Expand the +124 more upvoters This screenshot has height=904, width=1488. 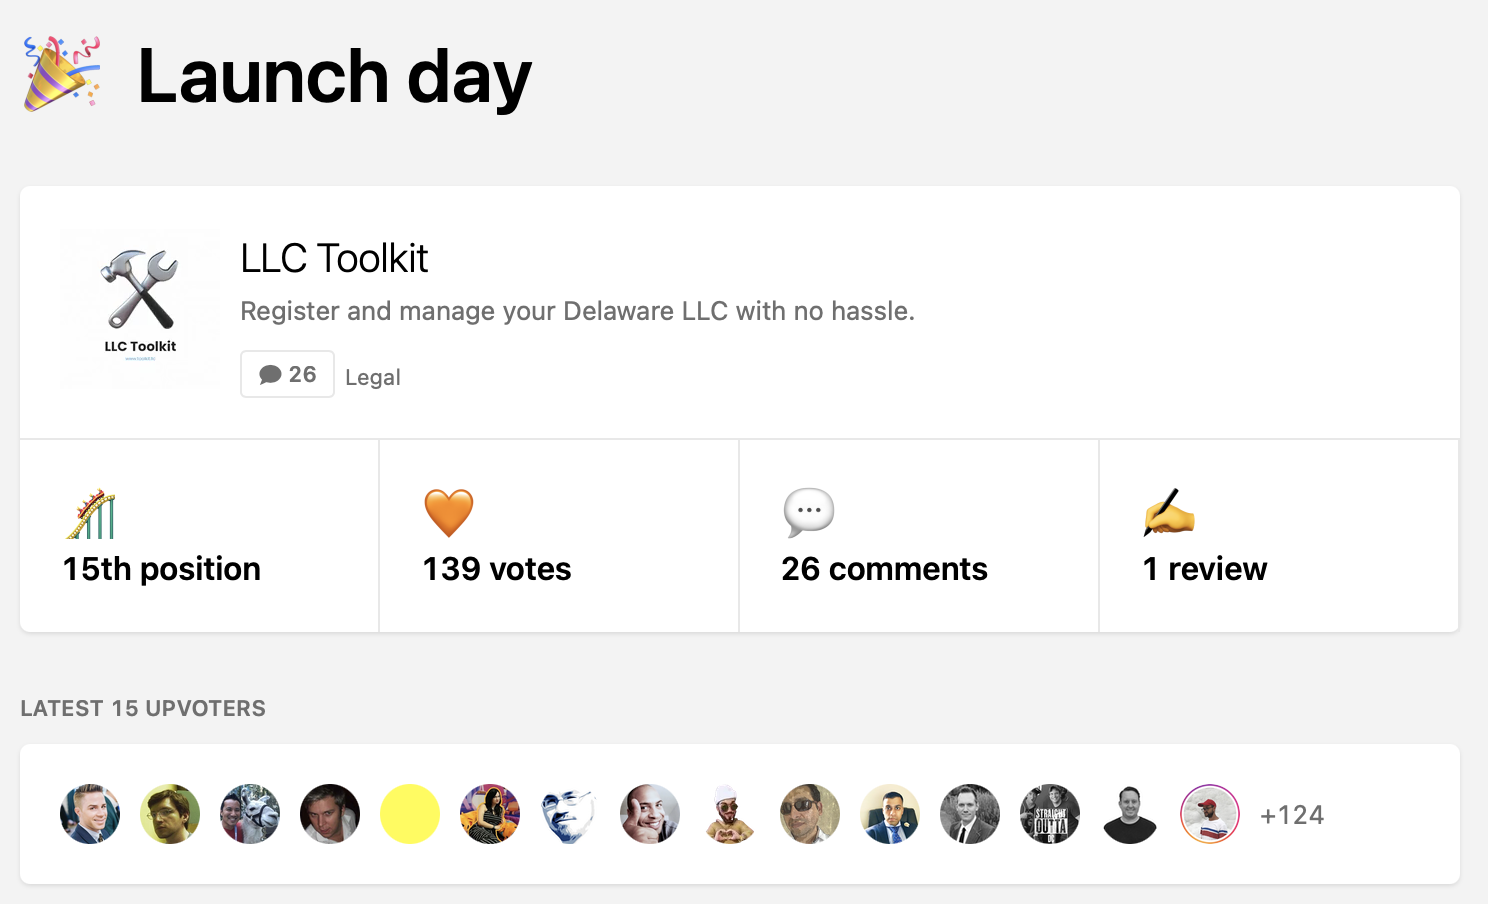point(1292,815)
